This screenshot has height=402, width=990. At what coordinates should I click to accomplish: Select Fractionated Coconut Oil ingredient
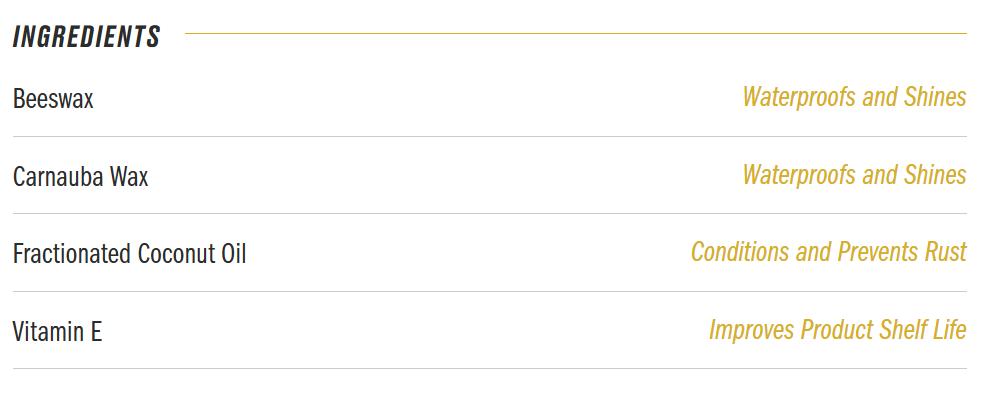point(129,254)
